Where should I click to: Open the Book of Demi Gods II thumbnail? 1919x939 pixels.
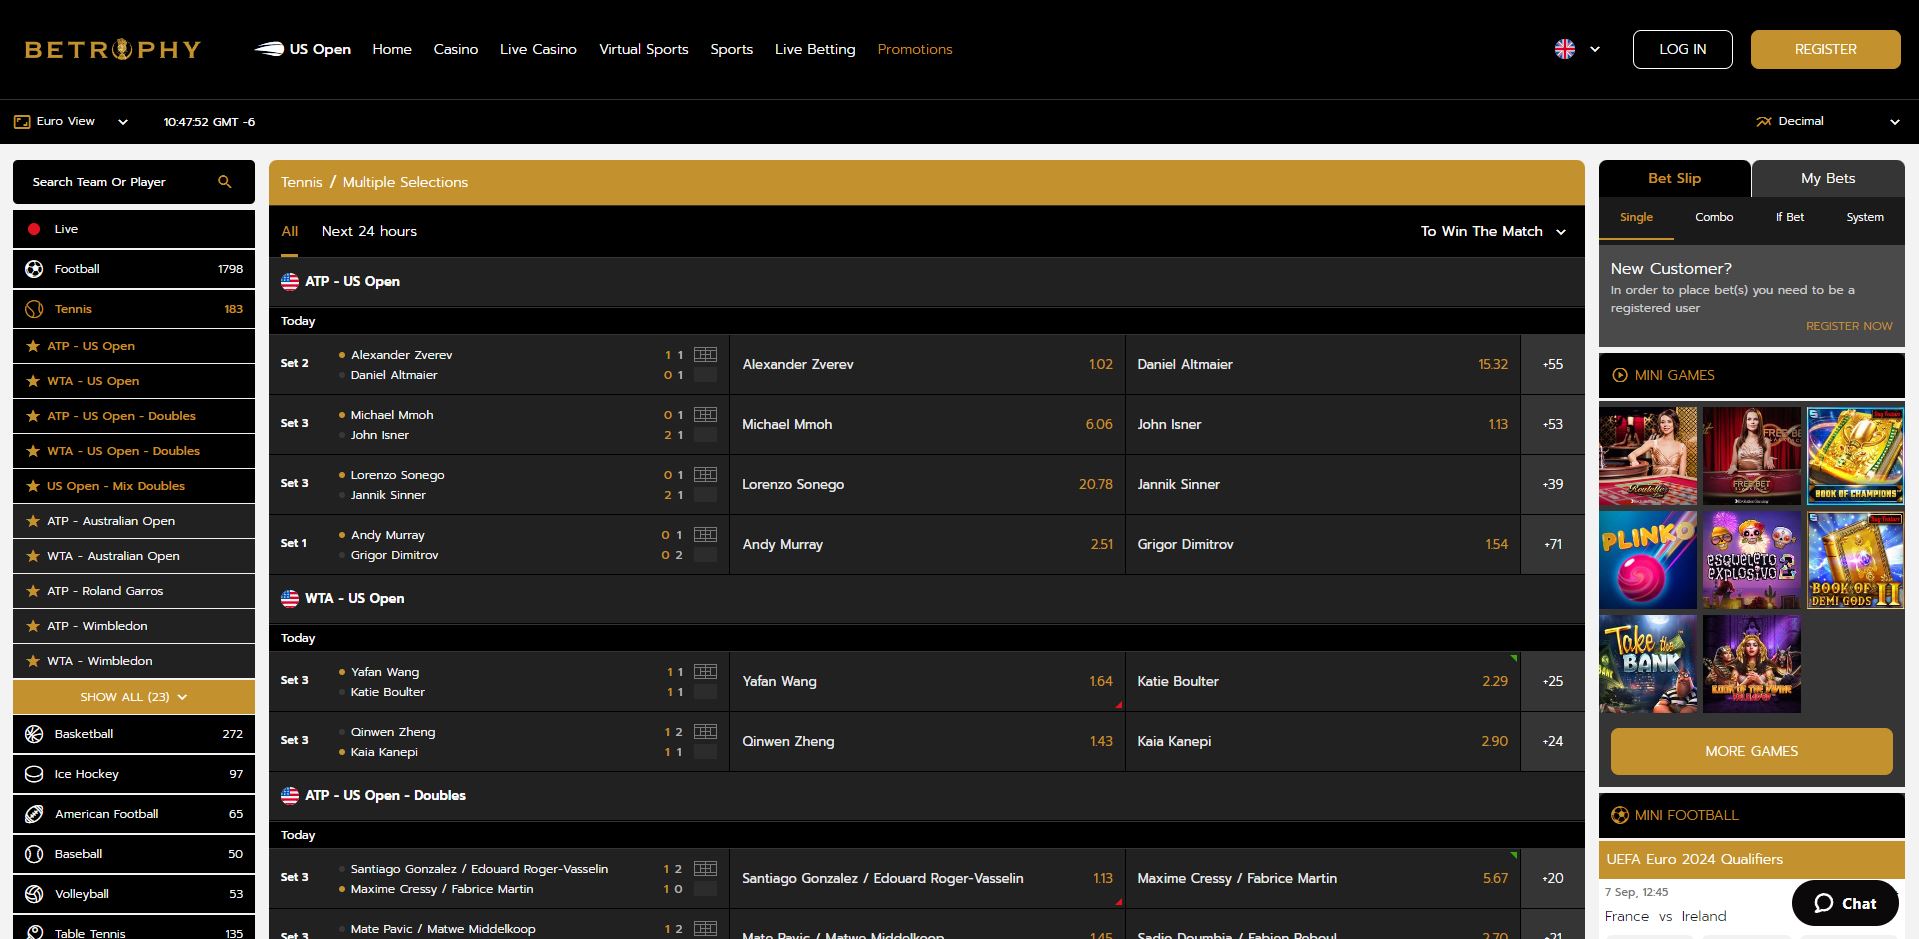[1855, 560]
